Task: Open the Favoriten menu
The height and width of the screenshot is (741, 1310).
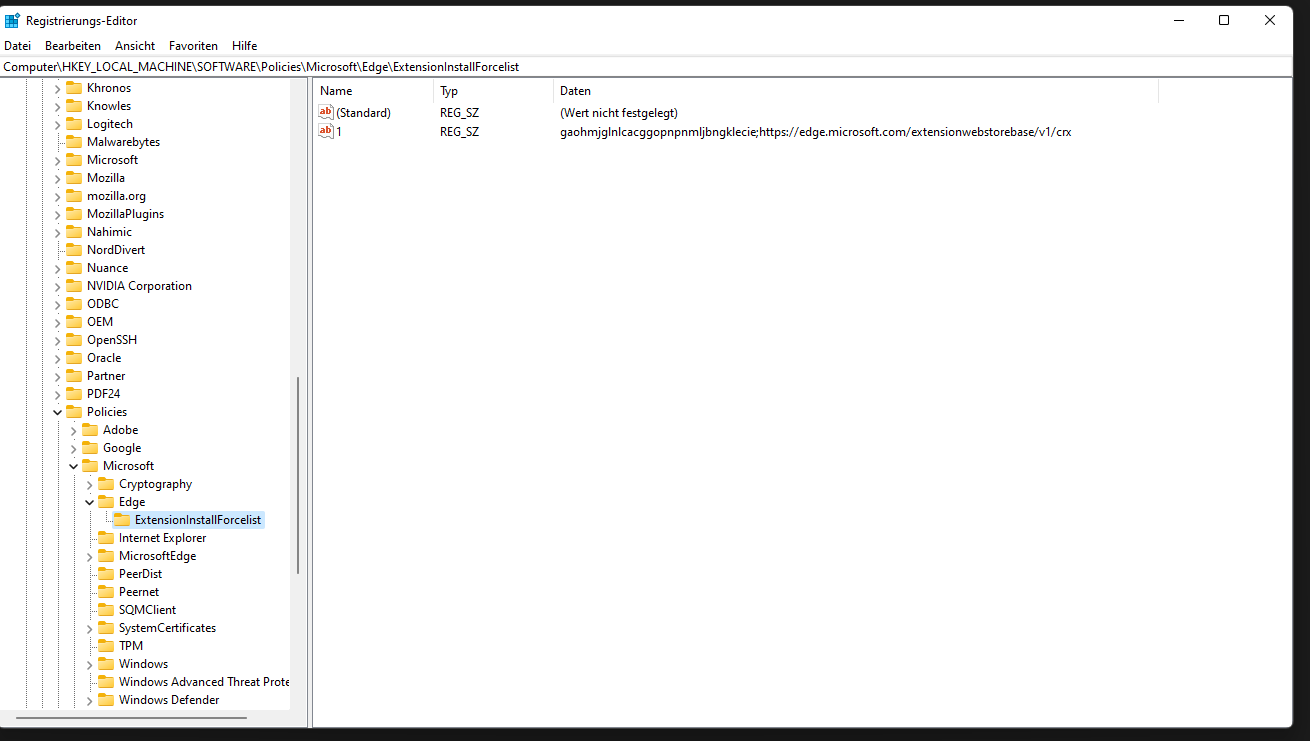Action: (193, 46)
